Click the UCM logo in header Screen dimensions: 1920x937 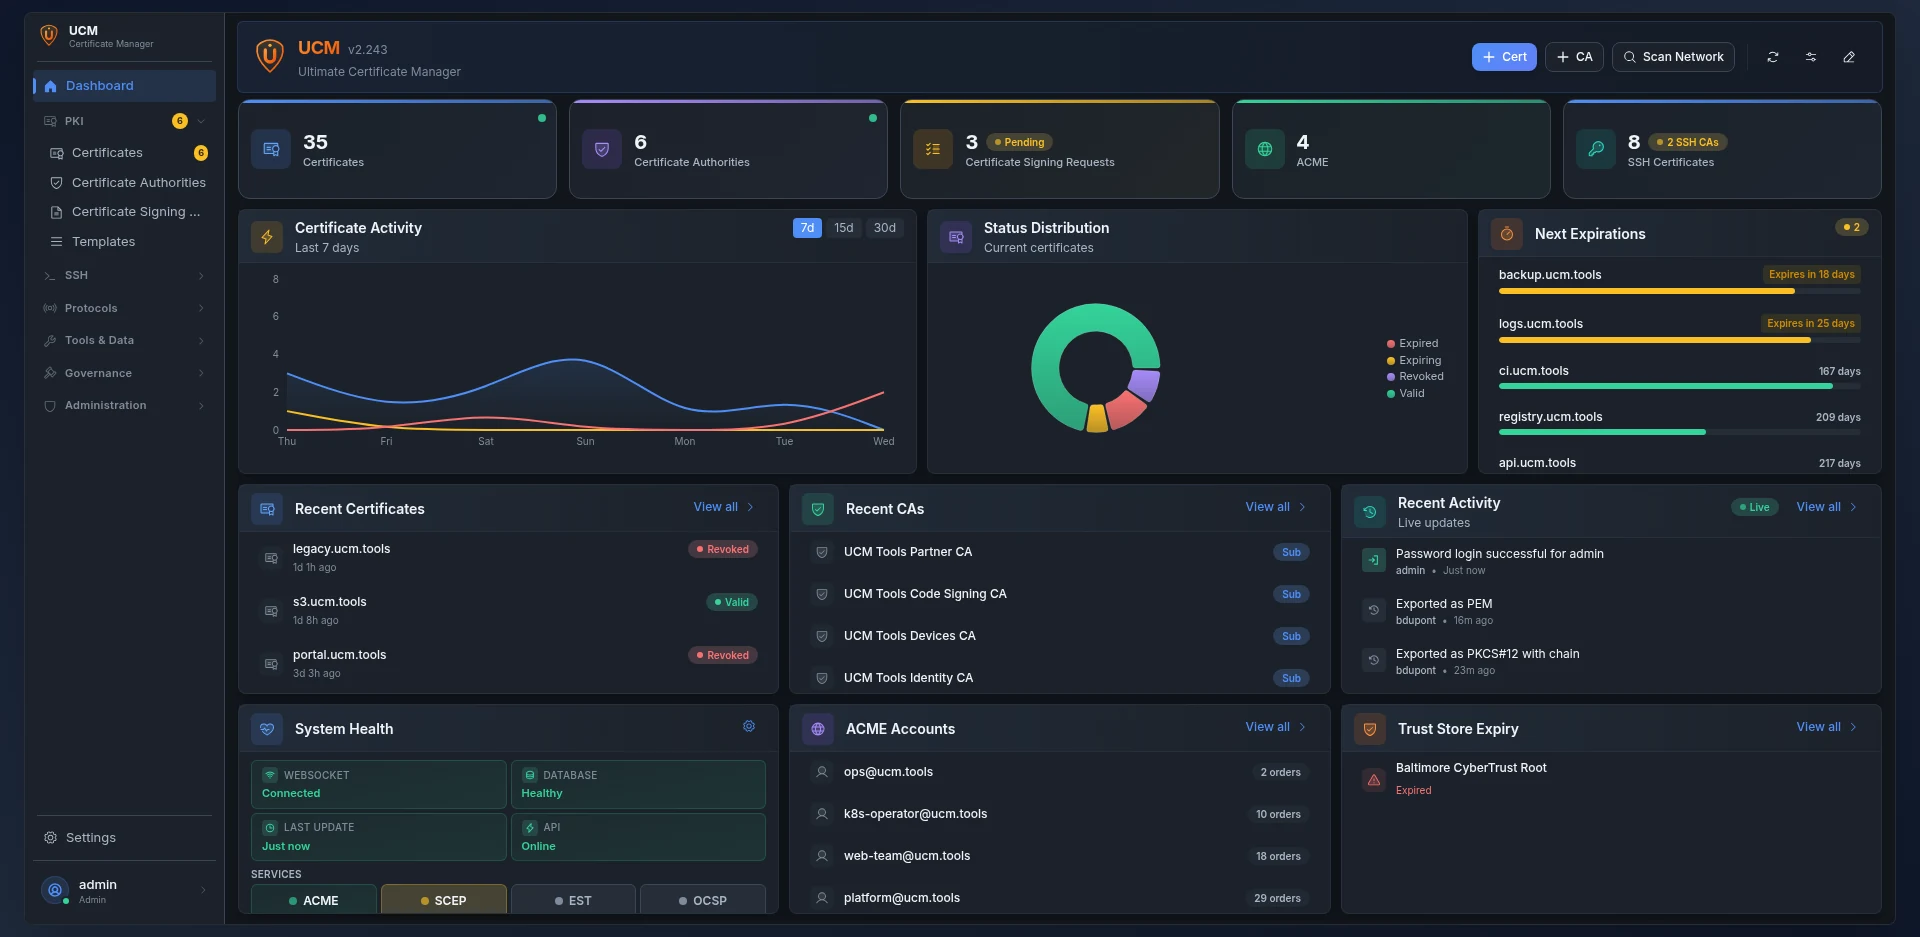(269, 56)
